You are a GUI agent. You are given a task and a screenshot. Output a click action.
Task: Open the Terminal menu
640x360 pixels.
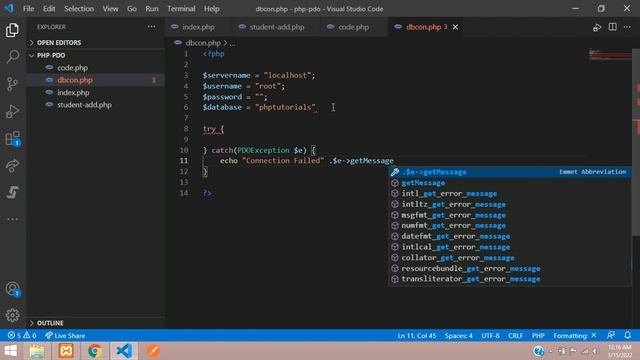(181, 9)
